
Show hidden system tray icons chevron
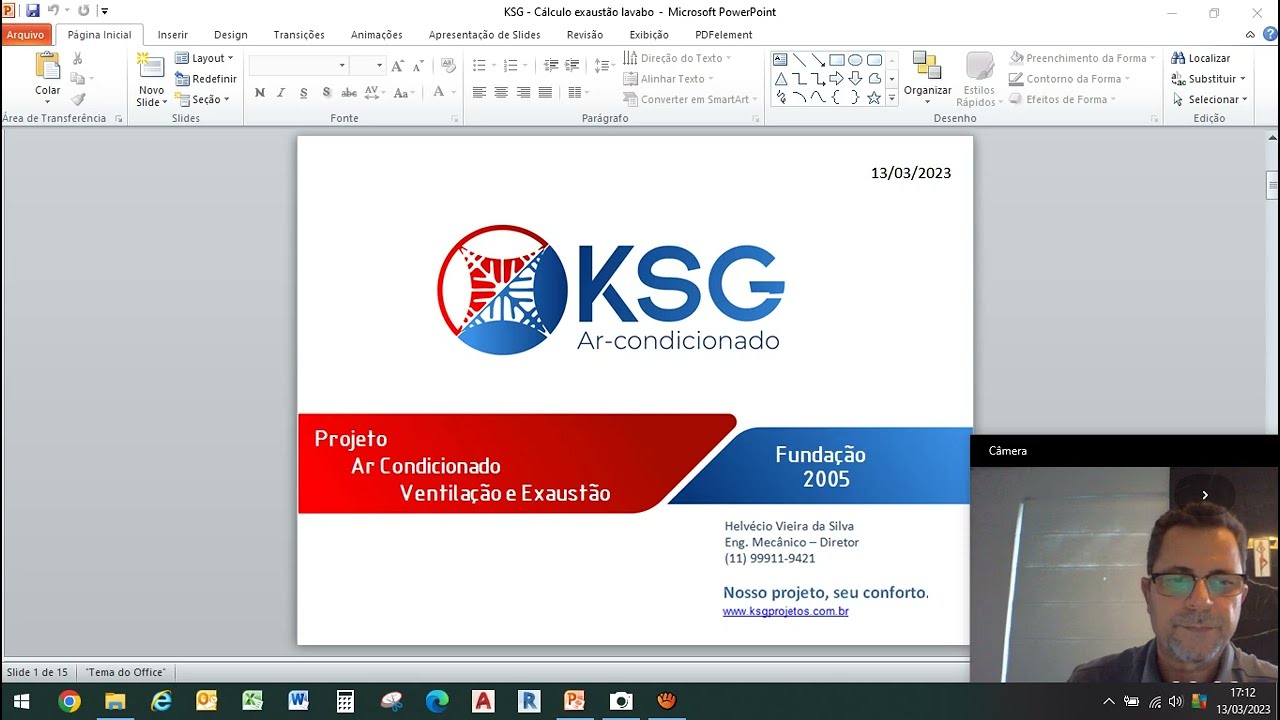point(1108,702)
